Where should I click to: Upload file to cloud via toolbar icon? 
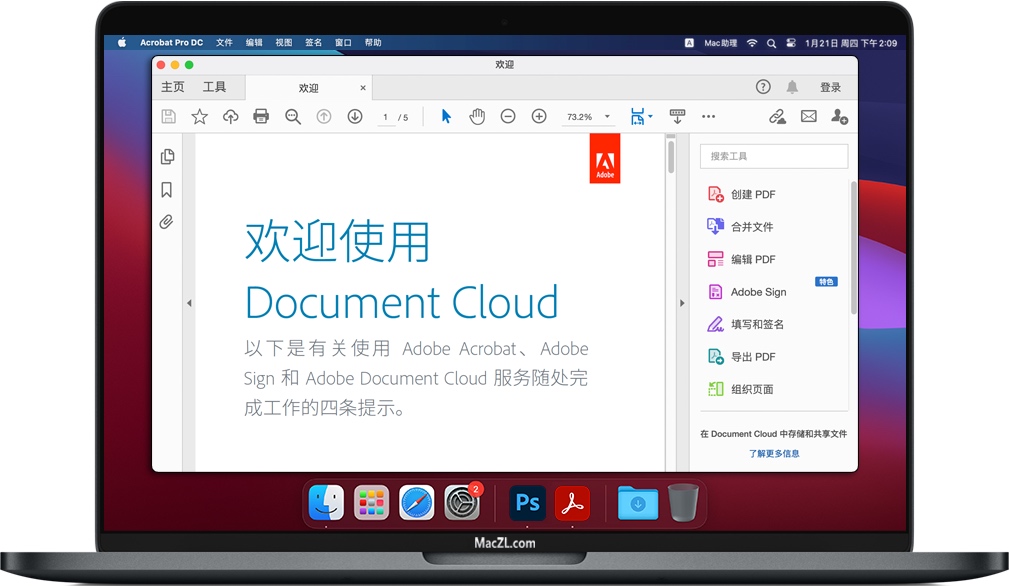point(230,117)
